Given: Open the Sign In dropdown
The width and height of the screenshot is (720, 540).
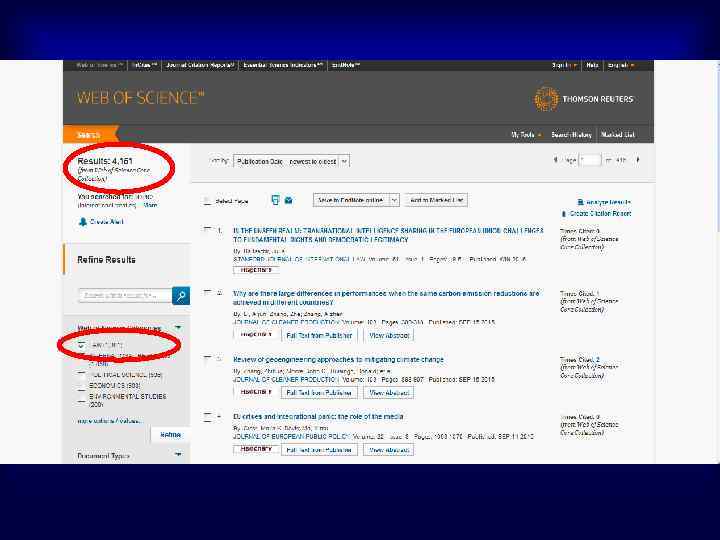Looking at the screenshot, I should [564, 65].
